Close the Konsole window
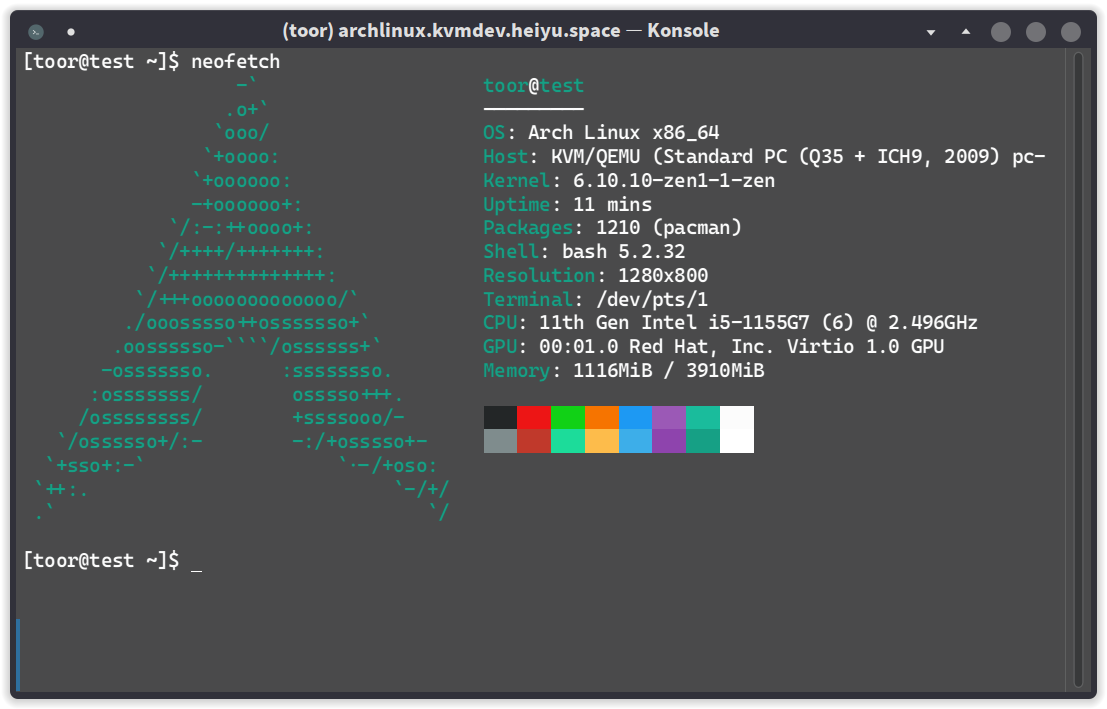 (x=1071, y=32)
